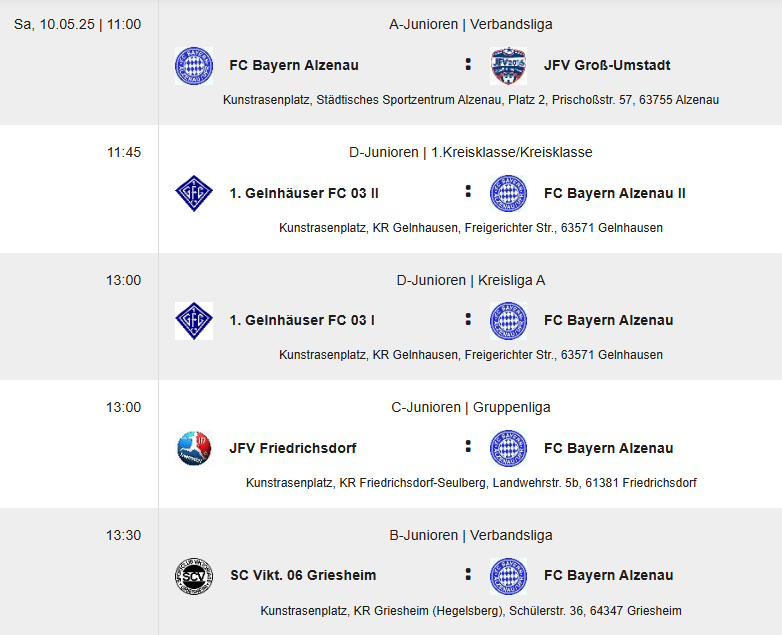The width and height of the screenshot is (782, 635).
Task: Click the Griesheim Hegelsberg venue address
Action: (470, 611)
